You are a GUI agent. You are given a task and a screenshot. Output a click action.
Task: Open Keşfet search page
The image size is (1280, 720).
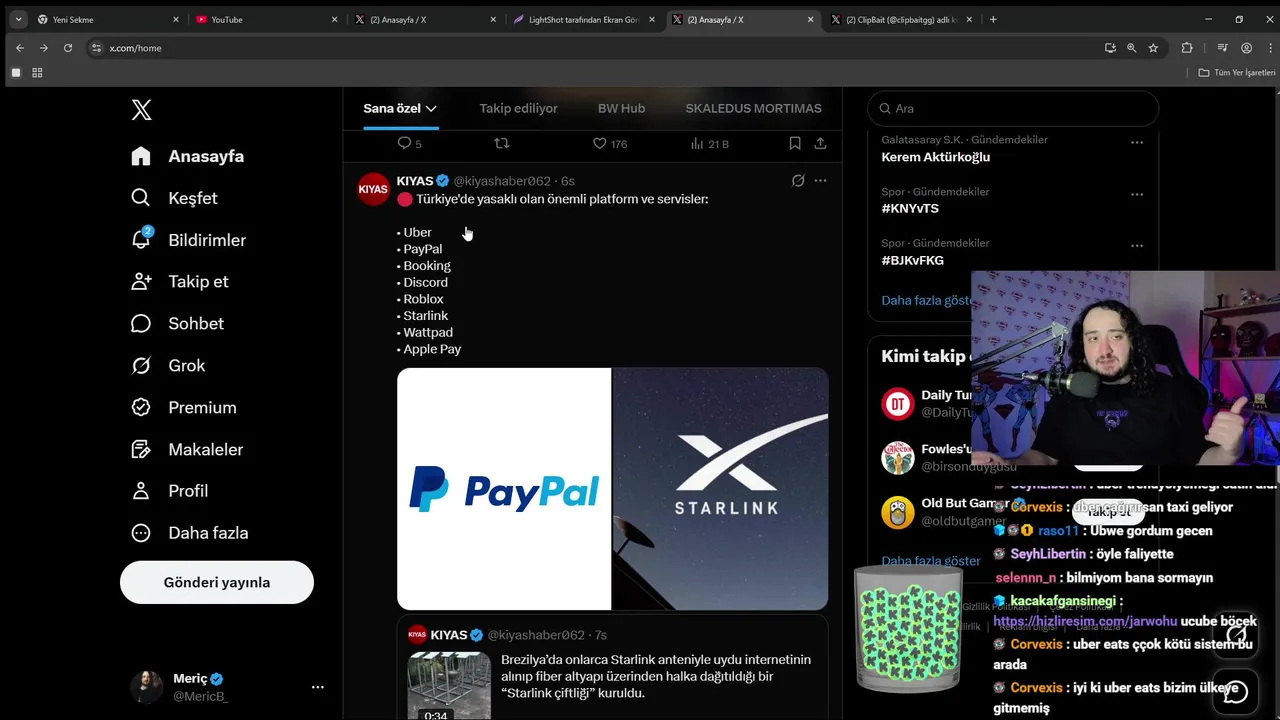tap(175, 198)
